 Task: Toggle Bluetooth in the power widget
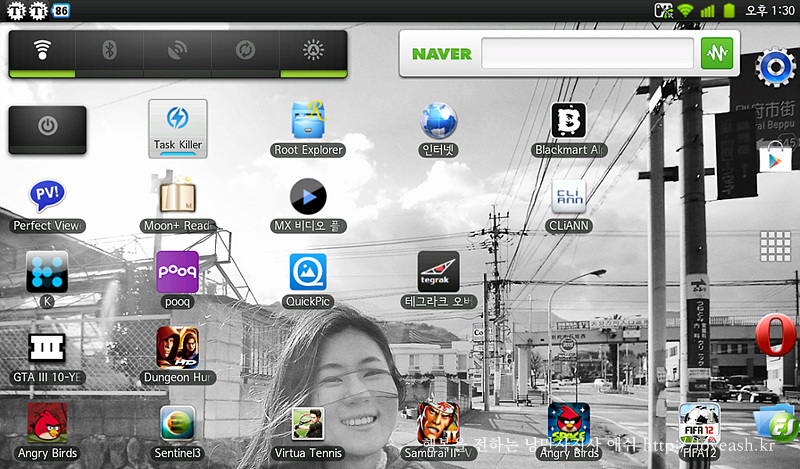pos(110,54)
